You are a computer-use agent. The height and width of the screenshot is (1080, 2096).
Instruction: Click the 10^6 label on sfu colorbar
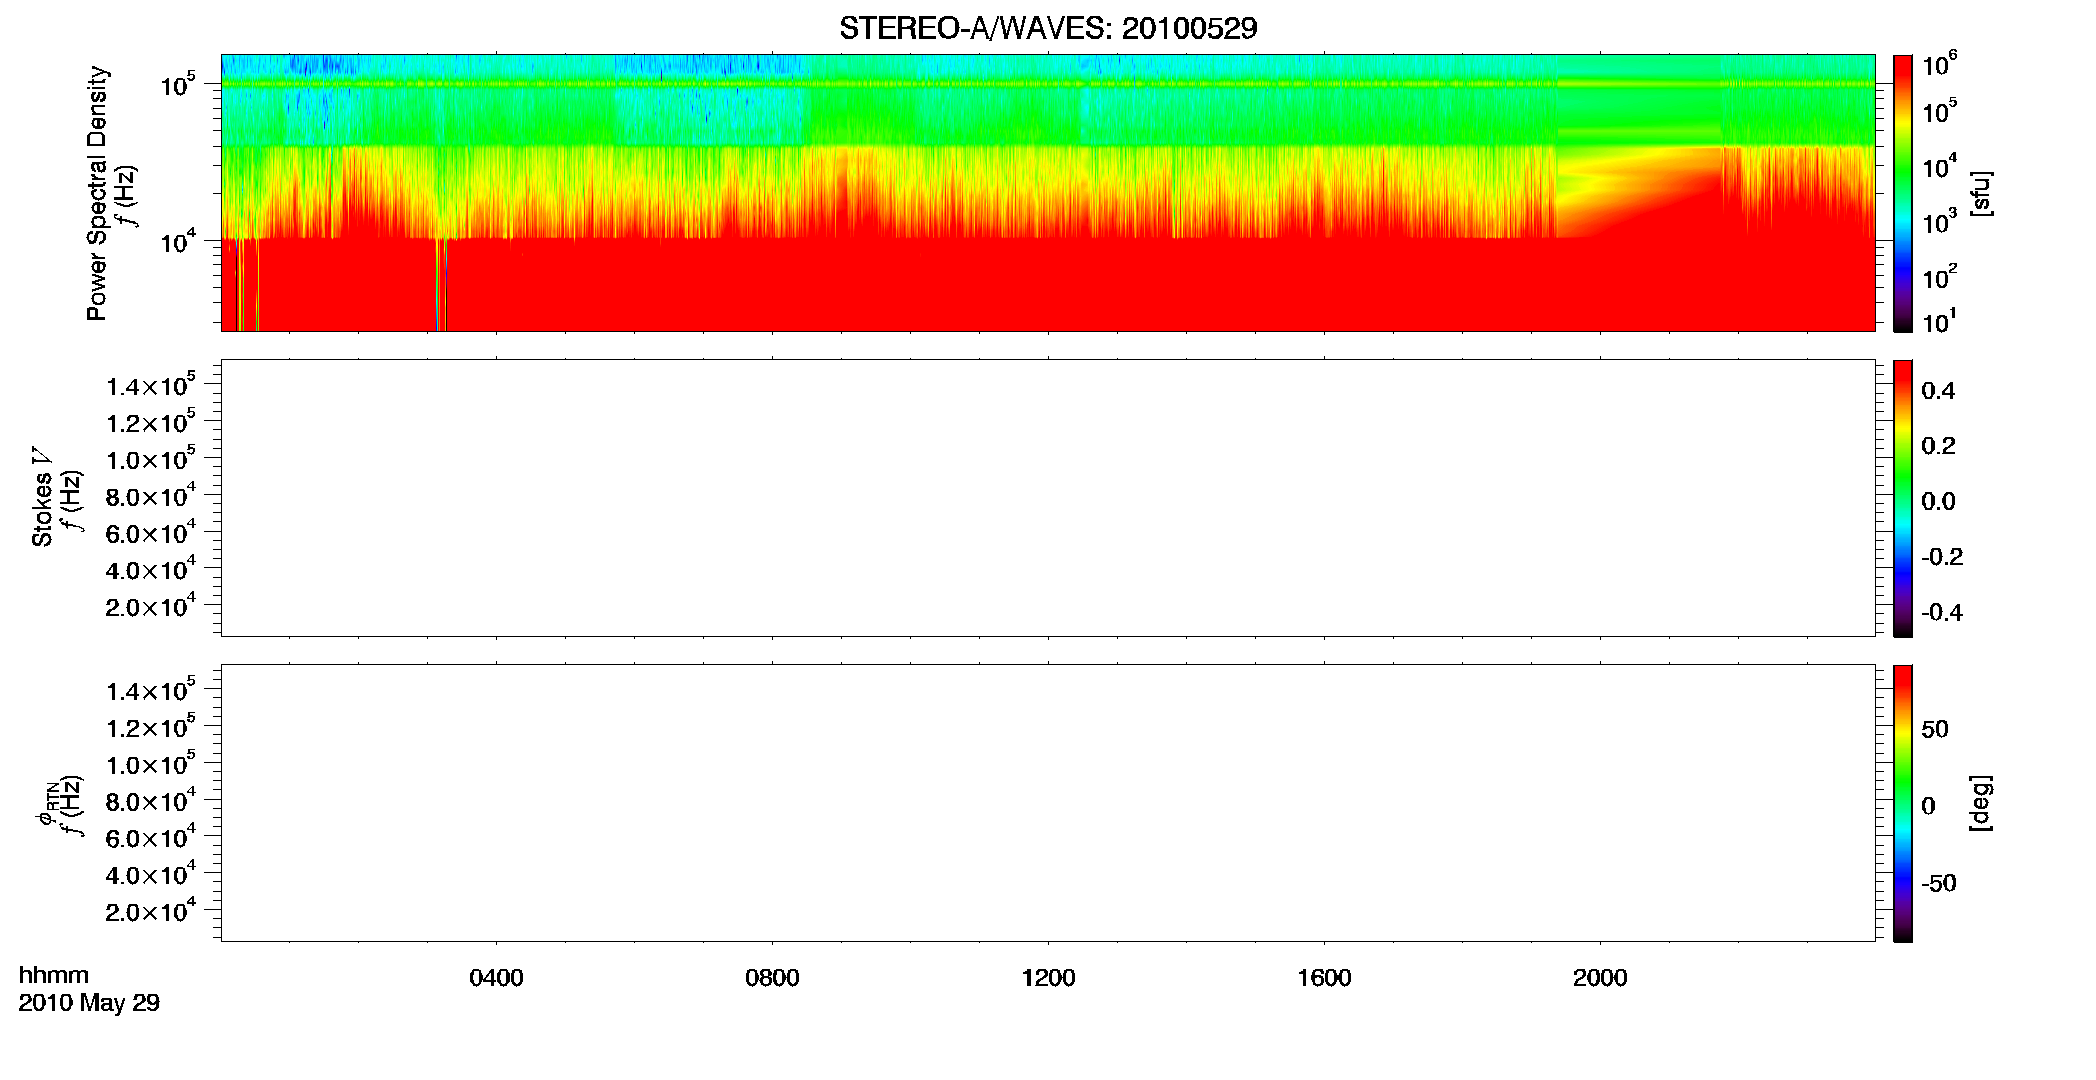[x=1939, y=65]
